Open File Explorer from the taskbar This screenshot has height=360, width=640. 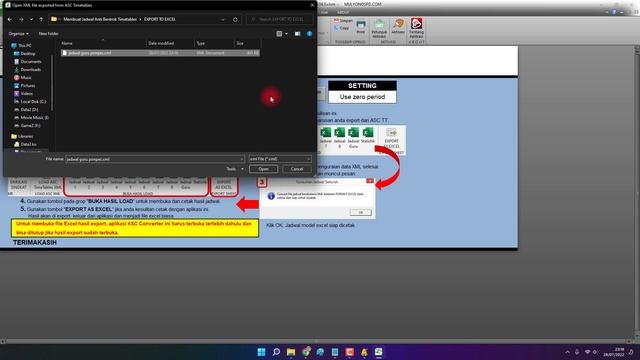click(x=291, y=352)
